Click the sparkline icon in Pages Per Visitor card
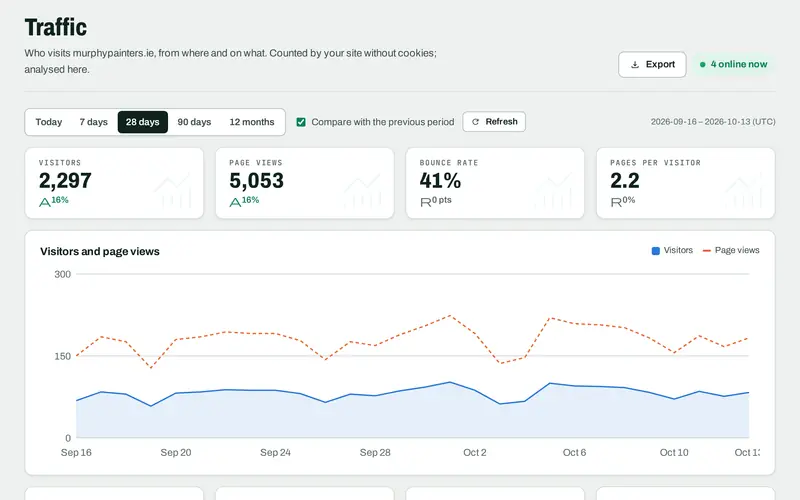Image resolution: width=800 pixels, height=500 pixels. (743, 190)
